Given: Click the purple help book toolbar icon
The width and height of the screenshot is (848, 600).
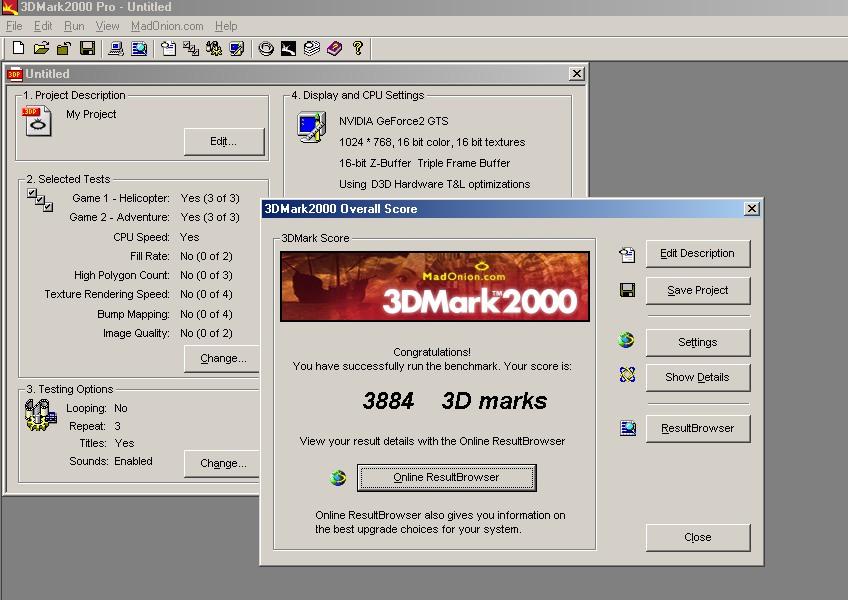Looking at the screenshot, I should click(x=334, y=48).
